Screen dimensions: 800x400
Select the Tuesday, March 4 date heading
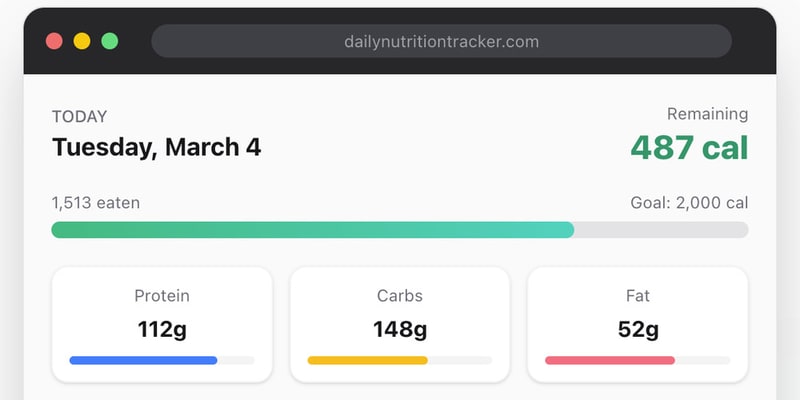coord(156,147)
